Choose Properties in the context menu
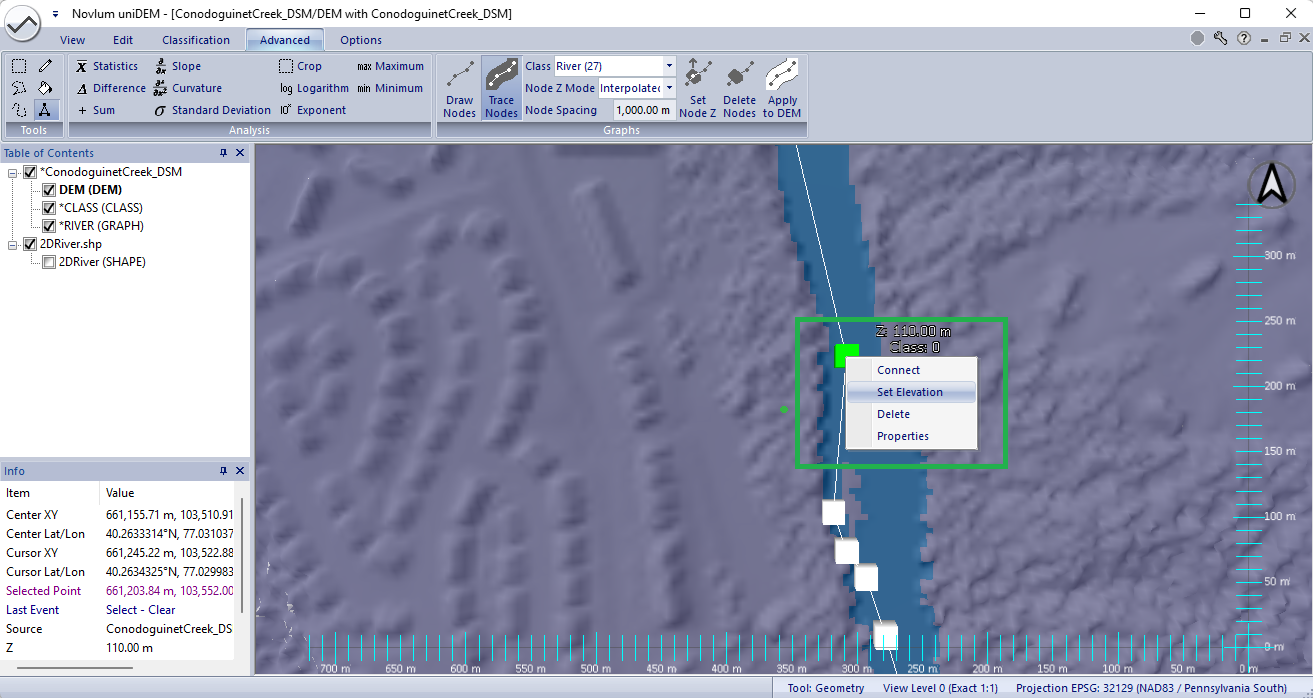Viewport: 1313px width, 698px height. click(910, 436)
